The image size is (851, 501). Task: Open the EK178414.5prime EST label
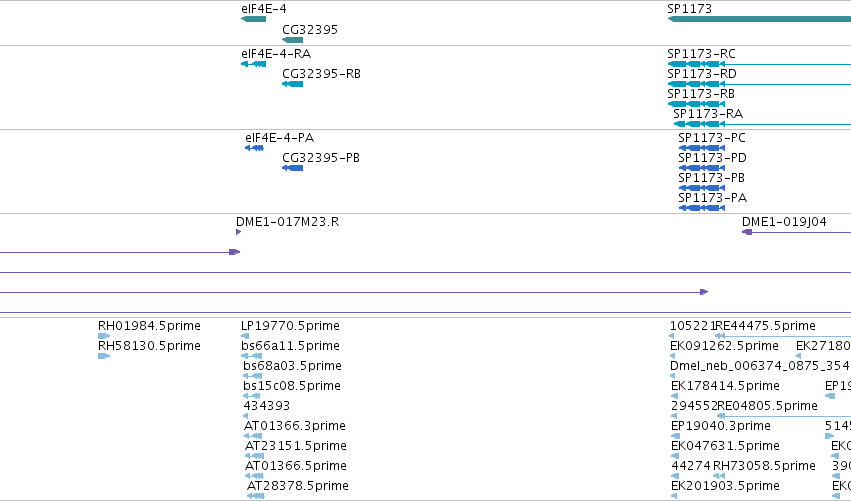[x=726, y=386]
